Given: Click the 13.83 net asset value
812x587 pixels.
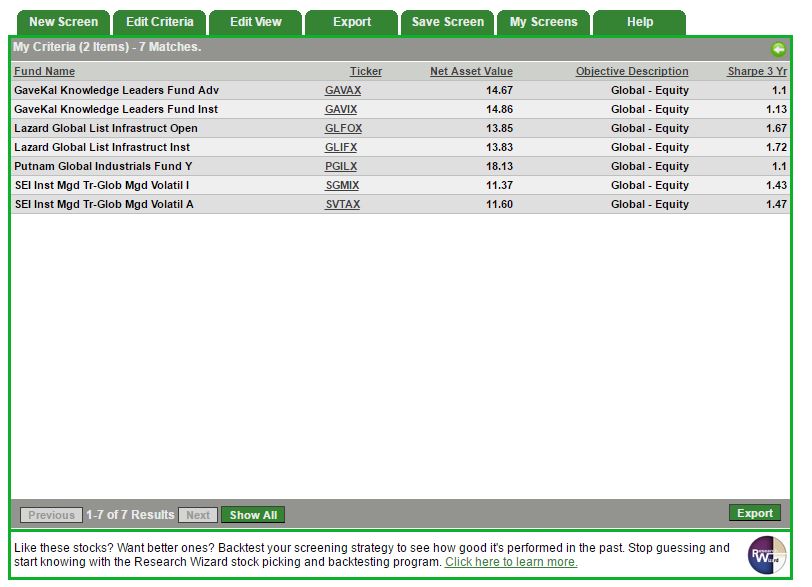Looking at the screenshot, I should tap(499, 148).
